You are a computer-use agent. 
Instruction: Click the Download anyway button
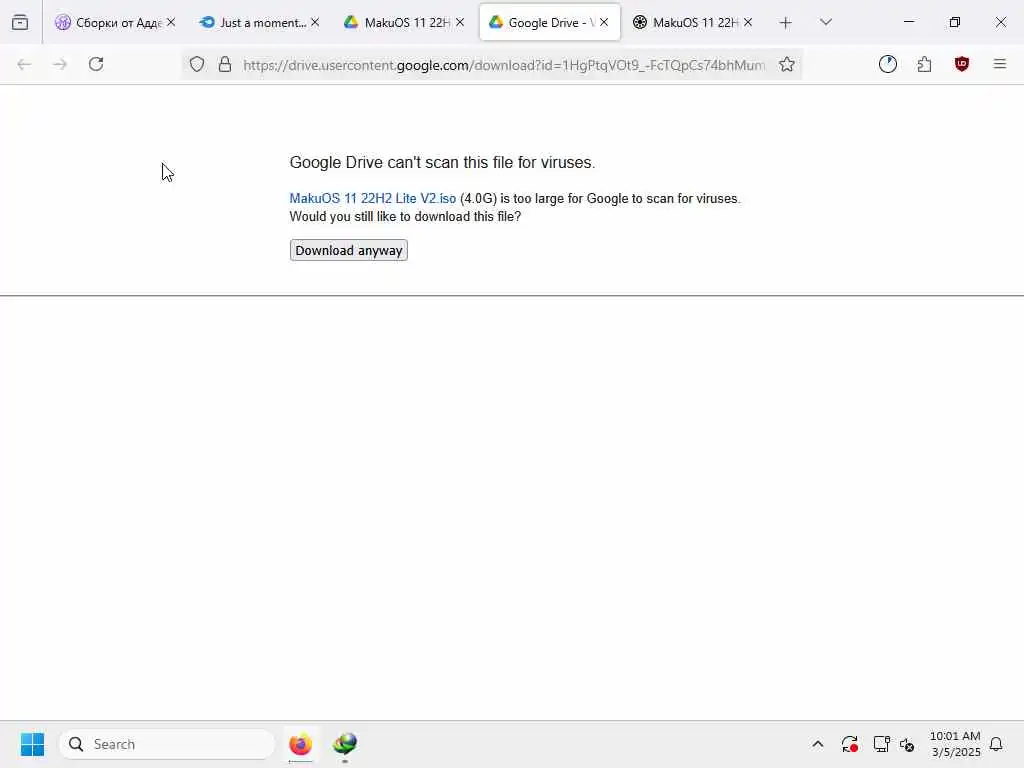[x=349, y=250]
